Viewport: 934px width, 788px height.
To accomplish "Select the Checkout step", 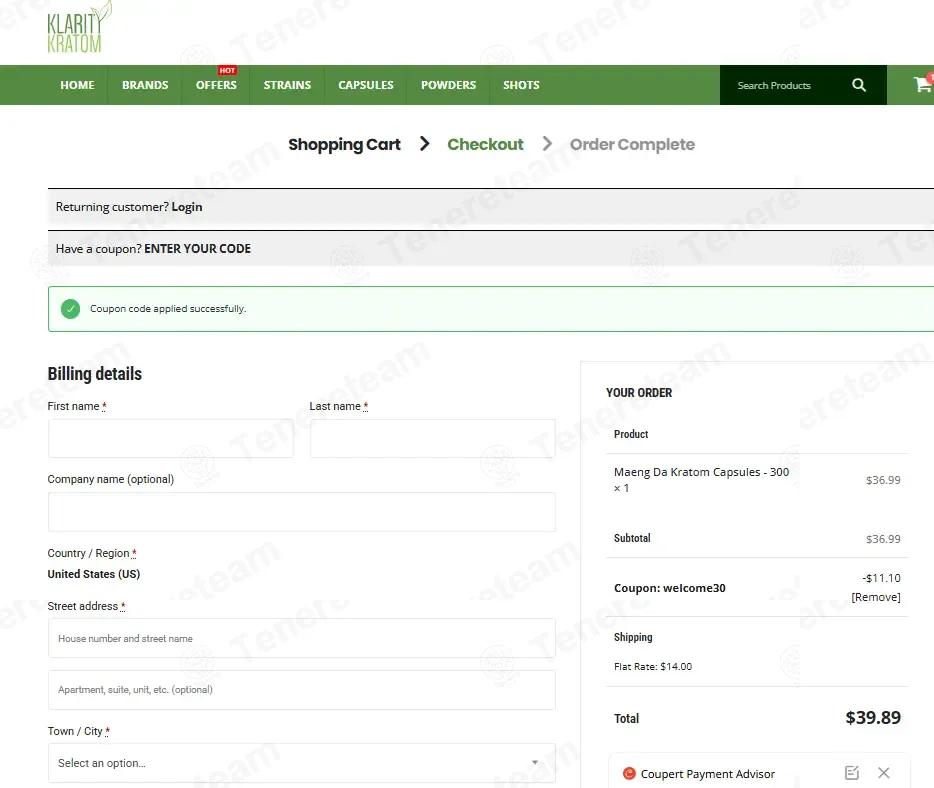I will click(x=485, y=144).
